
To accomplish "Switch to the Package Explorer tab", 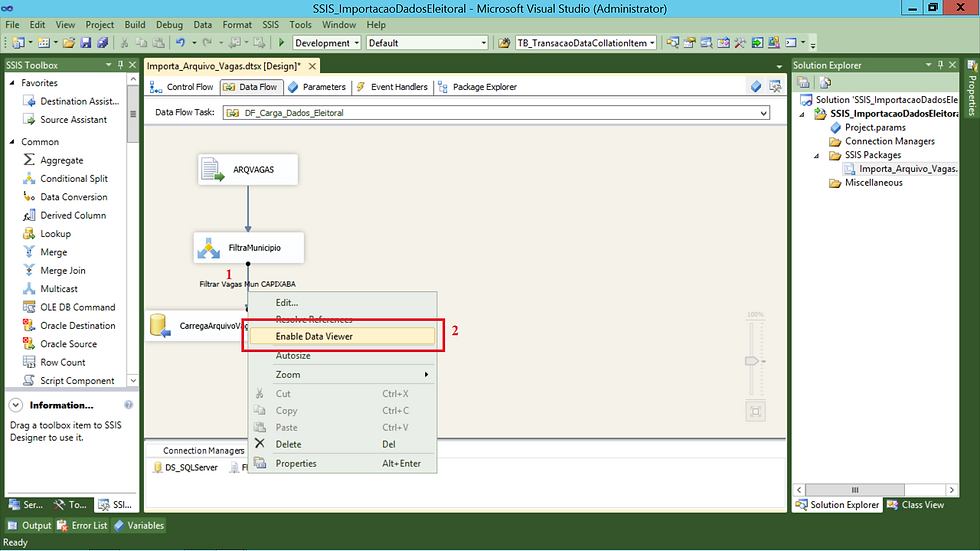I will click(x=478, y=87).
